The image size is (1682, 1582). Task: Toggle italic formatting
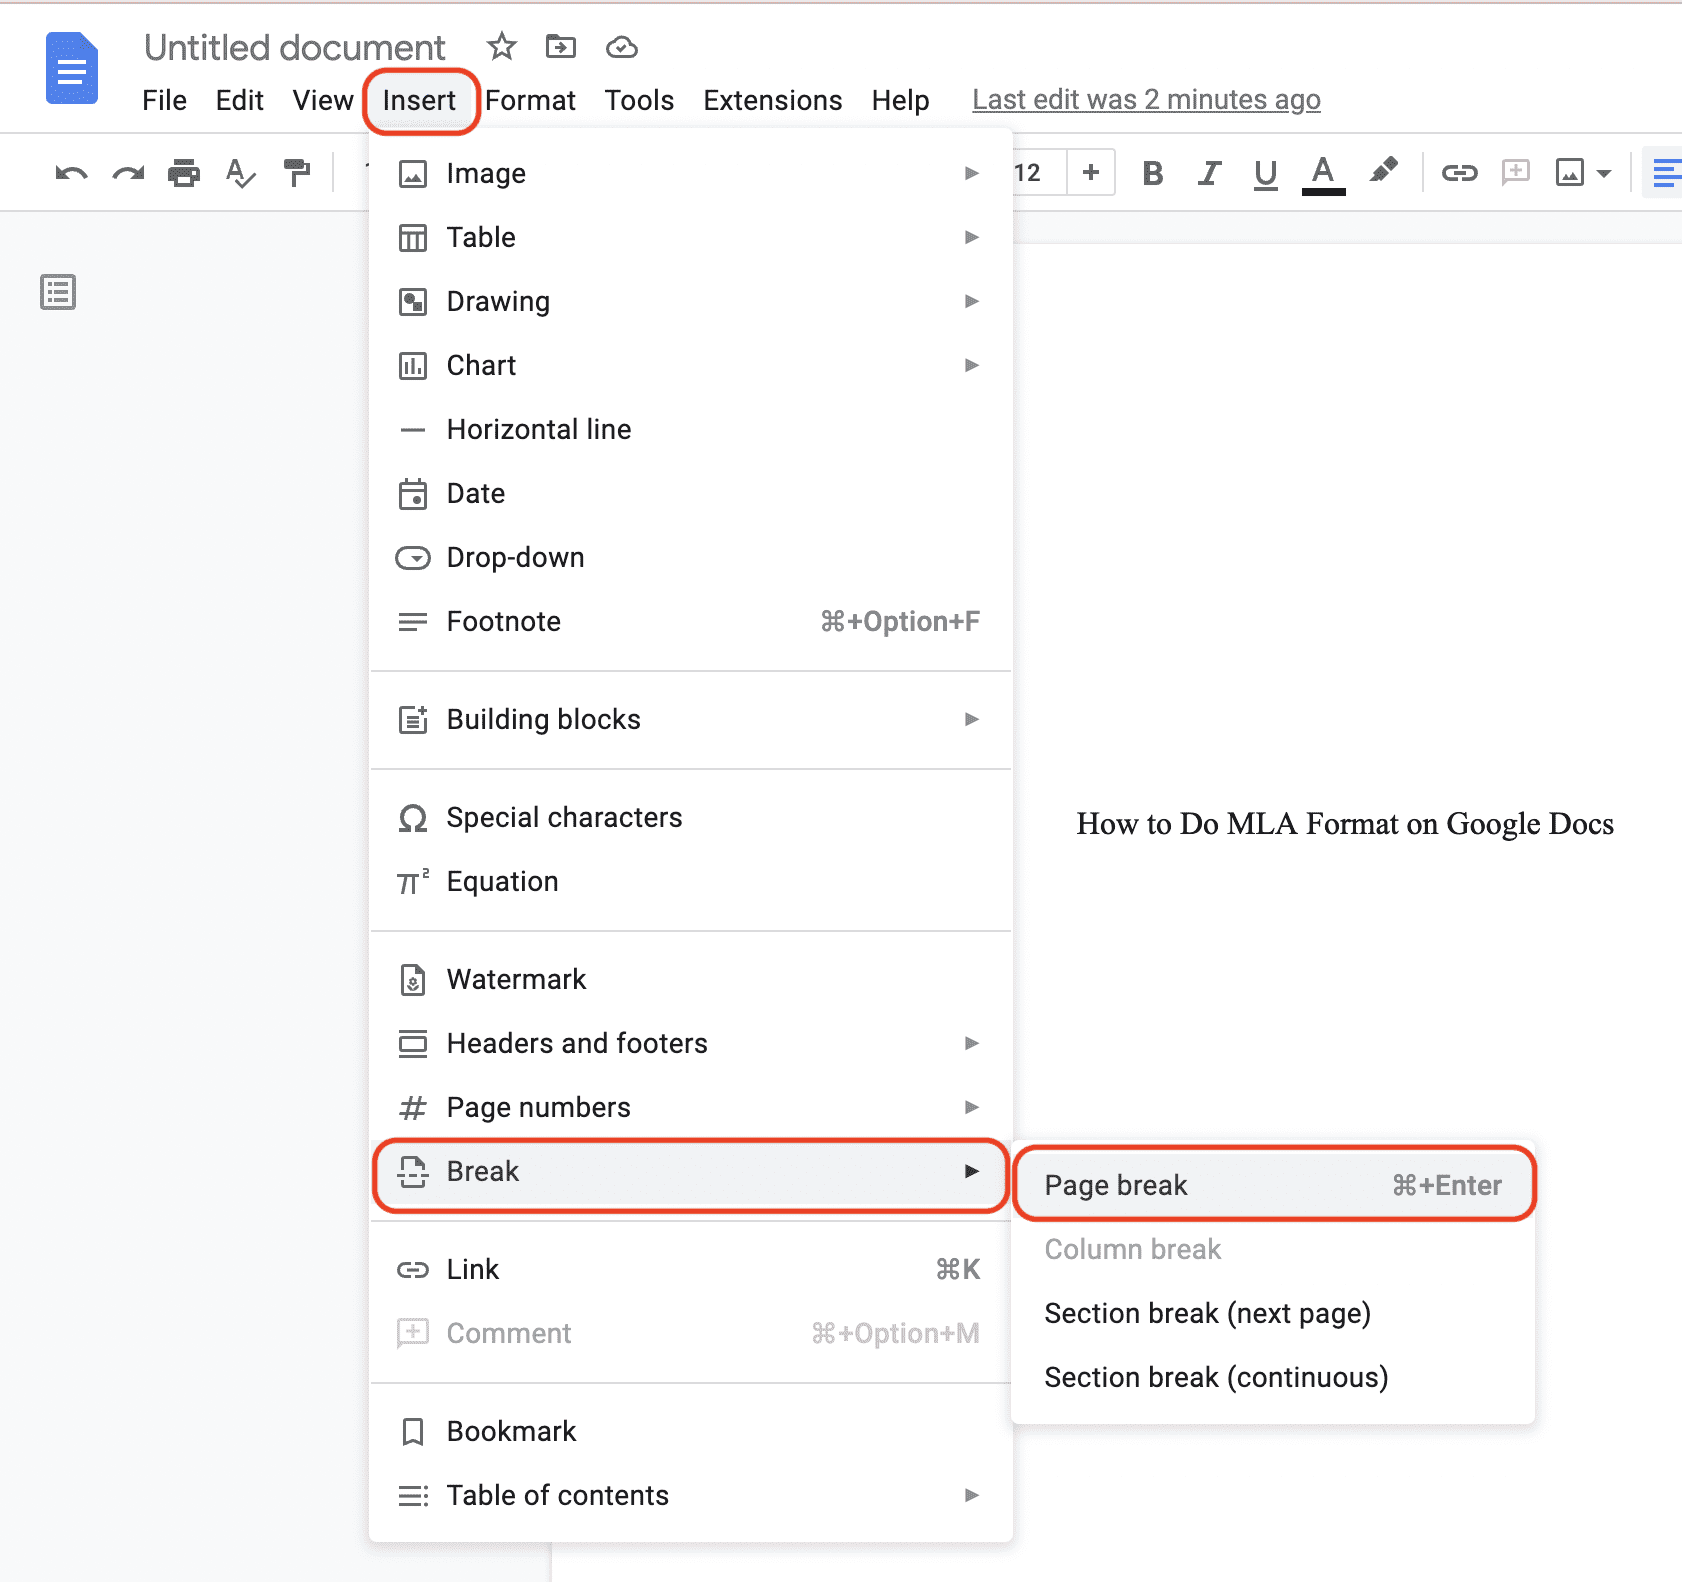pyautogui.click(x=1209, y=172)
